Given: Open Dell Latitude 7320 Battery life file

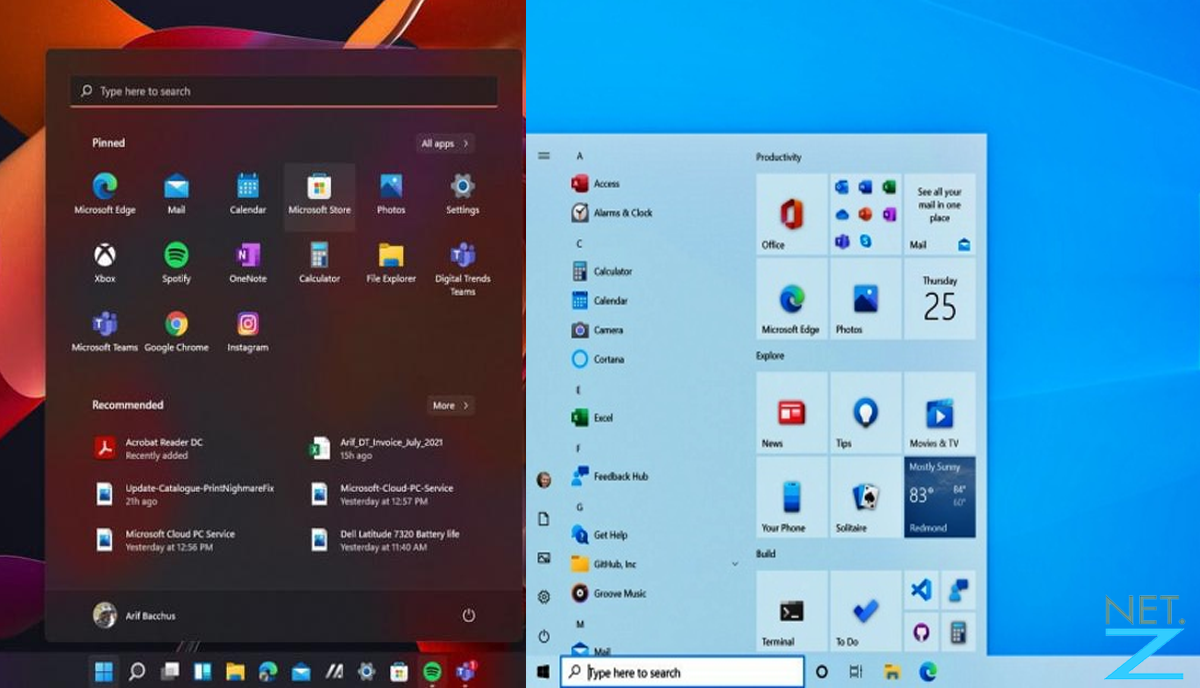Looking at the screenshot, I should click(385, 540).
